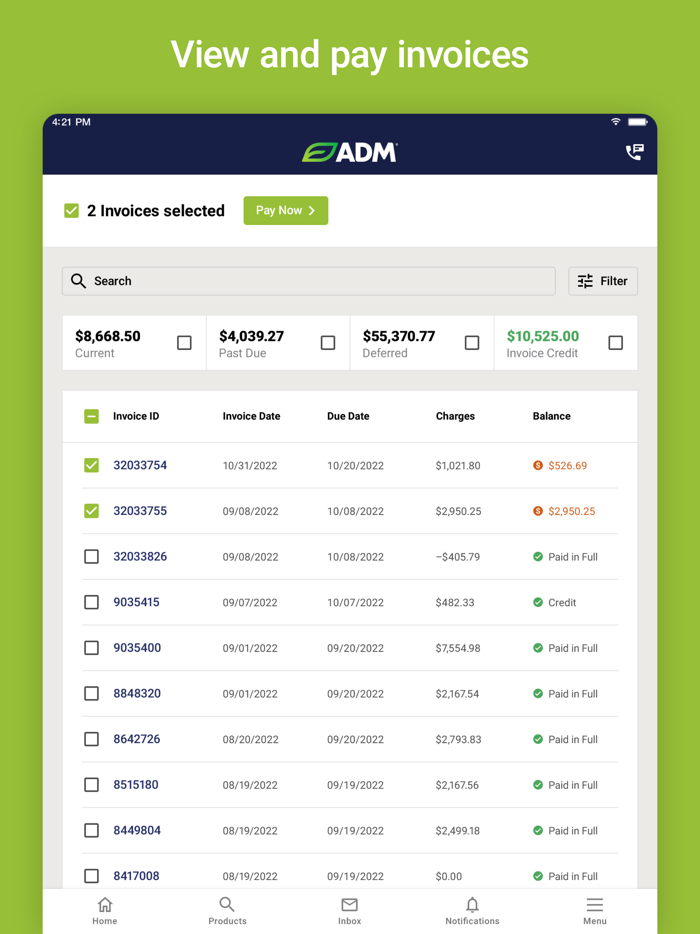Click the orange dollar icon beside $526.69
The height and width of the screenshot is (934, 700).
point(538,465)
